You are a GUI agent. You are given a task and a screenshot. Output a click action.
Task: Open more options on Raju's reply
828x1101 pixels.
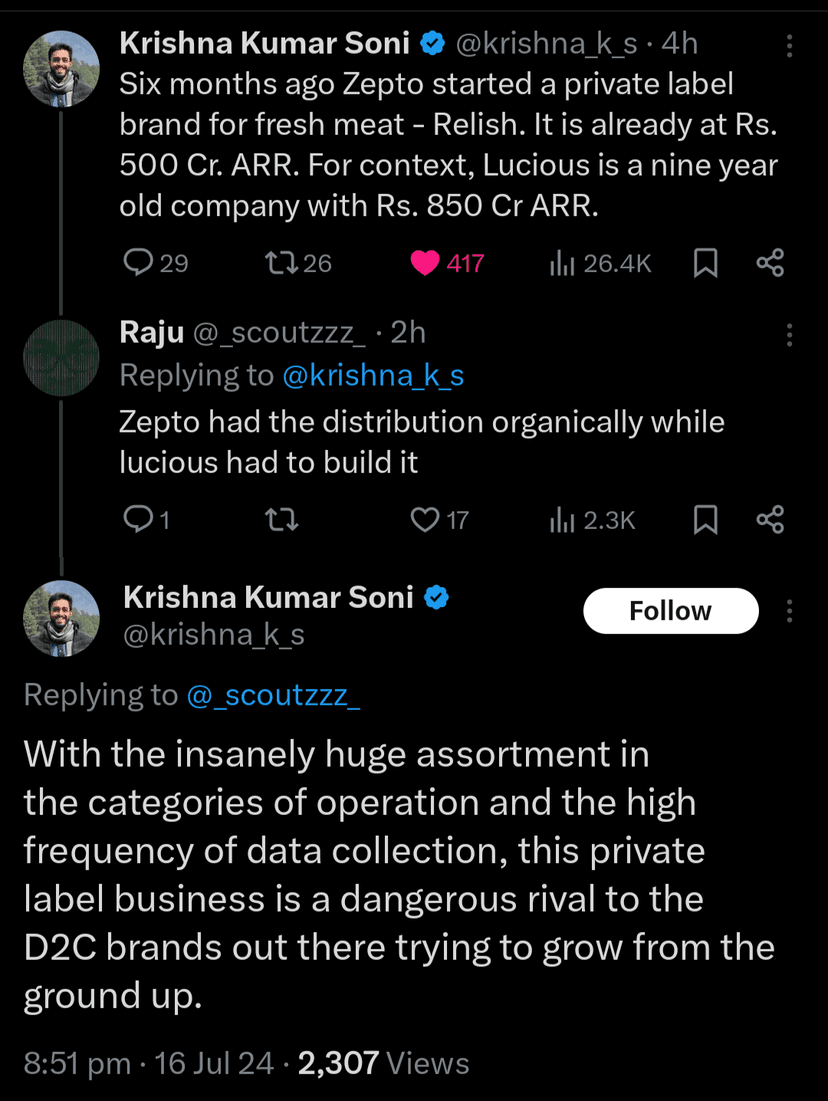790,334
